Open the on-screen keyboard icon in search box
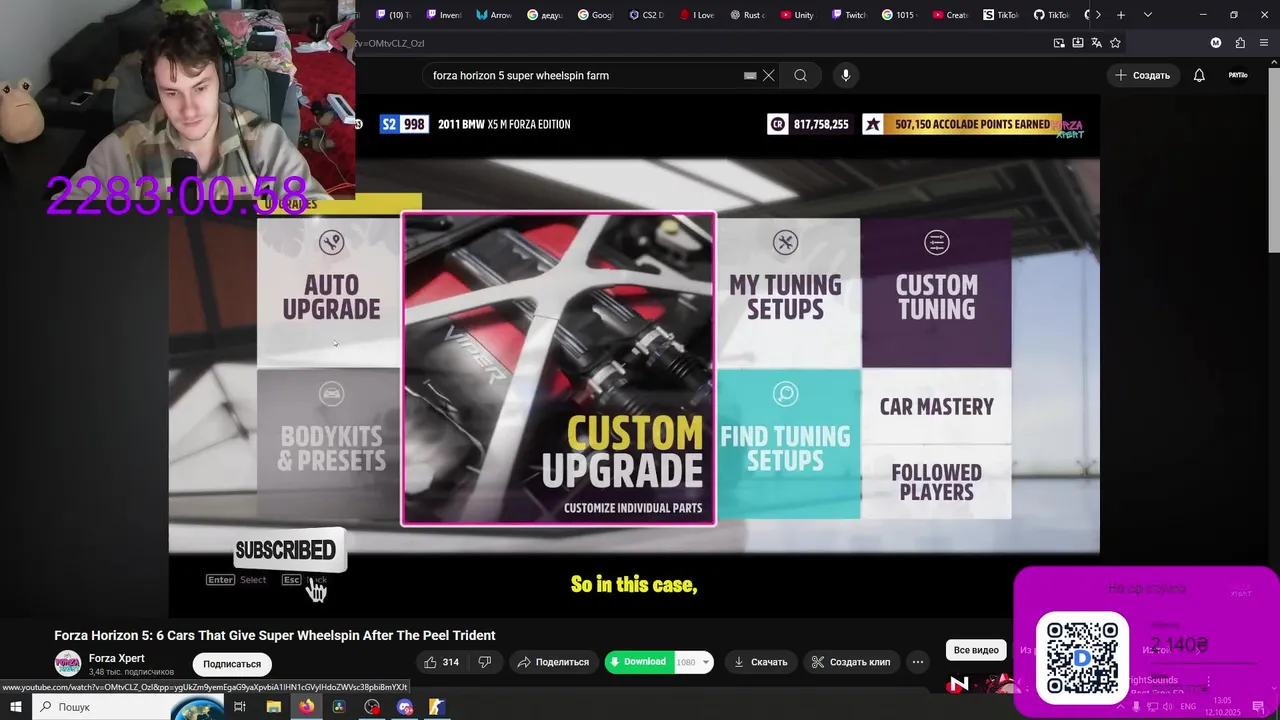The height and width of the screenshot is (720, 1280). point(750,75)
